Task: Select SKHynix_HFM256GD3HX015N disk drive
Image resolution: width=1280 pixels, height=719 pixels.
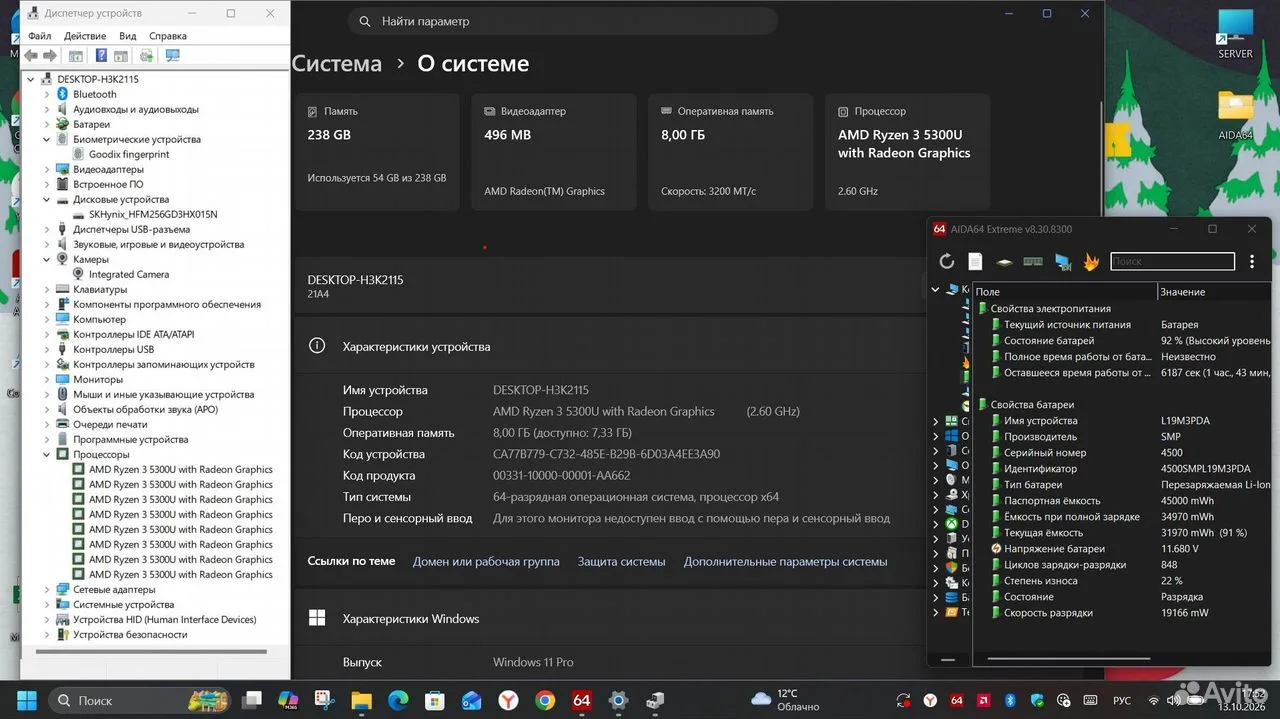Action: [x=153, y=214]
